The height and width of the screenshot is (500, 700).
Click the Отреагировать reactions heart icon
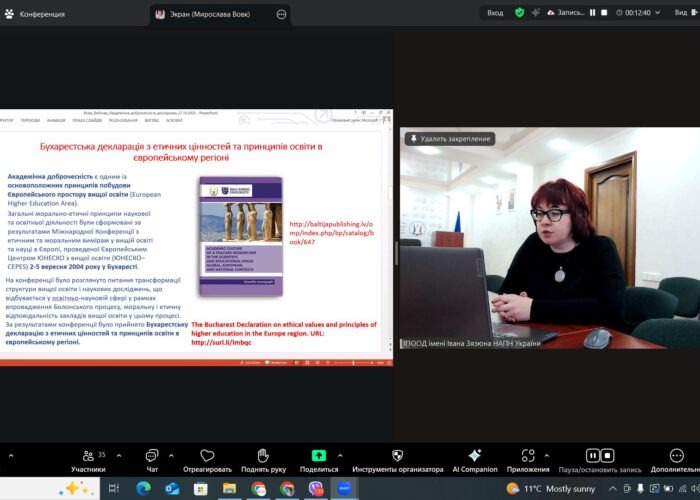click(x=207, y=456)
